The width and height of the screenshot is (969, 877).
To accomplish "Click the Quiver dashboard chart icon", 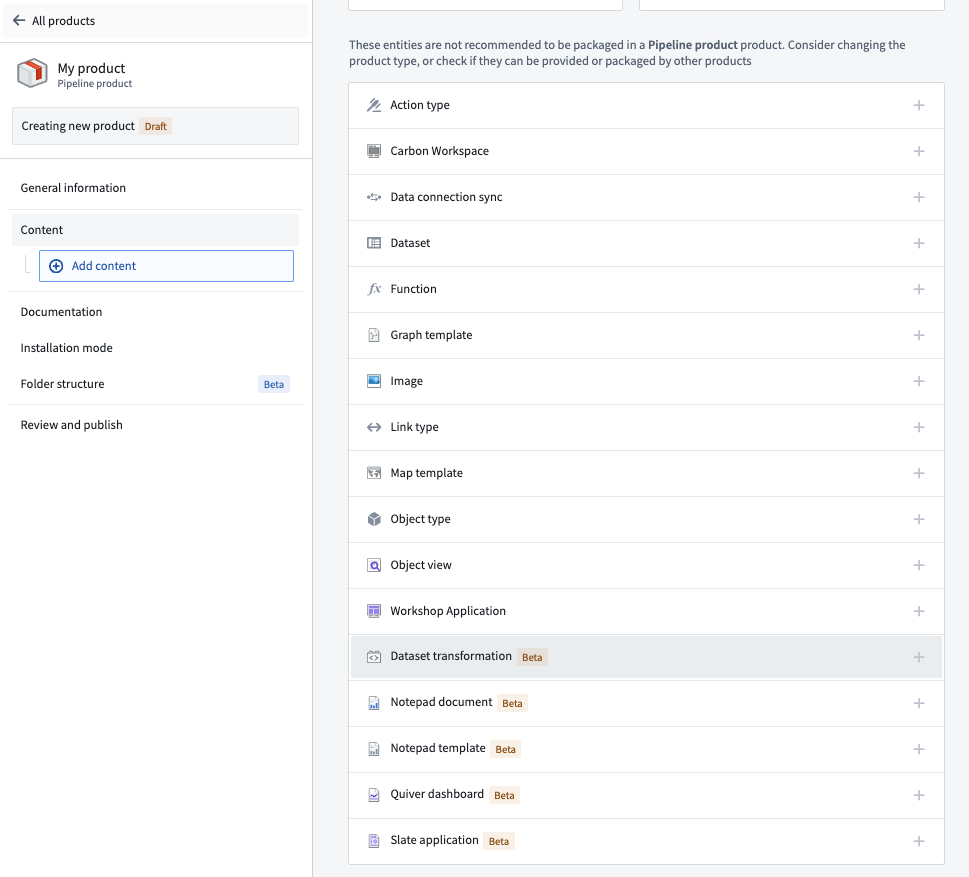I will coord(374,795).
